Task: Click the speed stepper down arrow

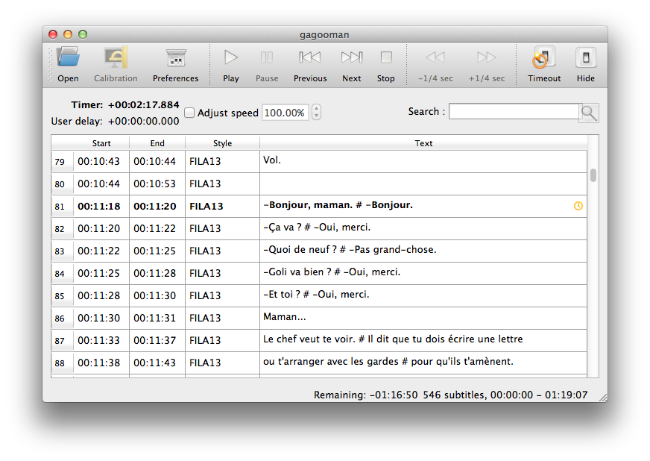Action: 316,116
